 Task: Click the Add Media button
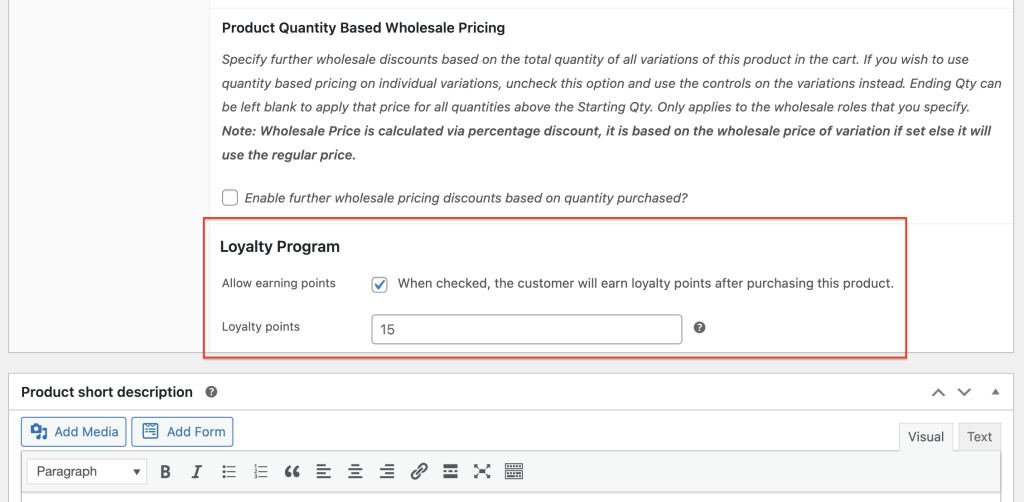(x=74, y=432)
